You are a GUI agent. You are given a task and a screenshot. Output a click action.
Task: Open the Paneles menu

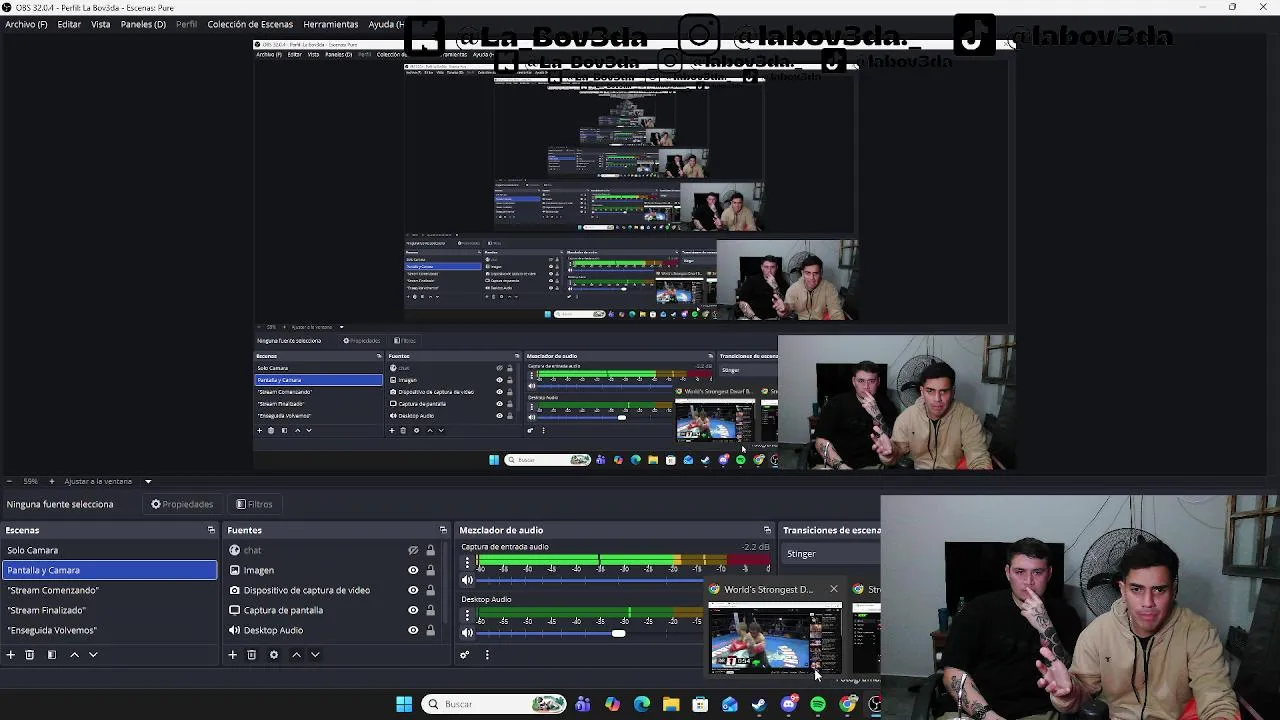tap(143, 24)
